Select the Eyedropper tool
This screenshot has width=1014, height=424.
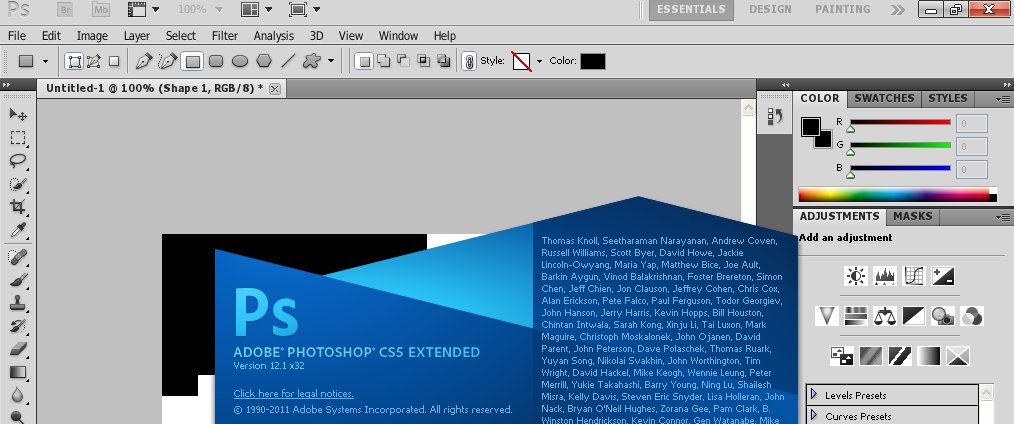click(x=18, y=230)
